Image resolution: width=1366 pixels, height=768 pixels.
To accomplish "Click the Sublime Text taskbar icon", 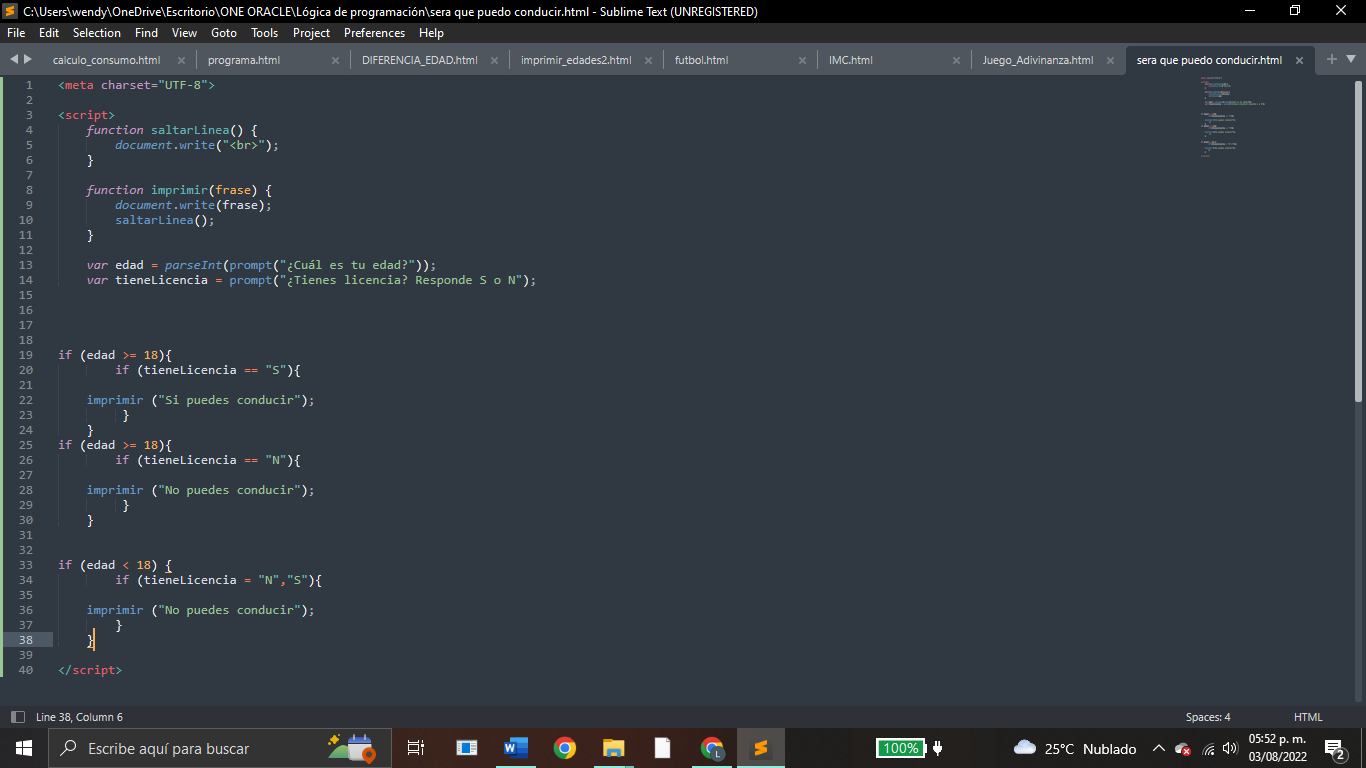I will [x=761, y=748].
